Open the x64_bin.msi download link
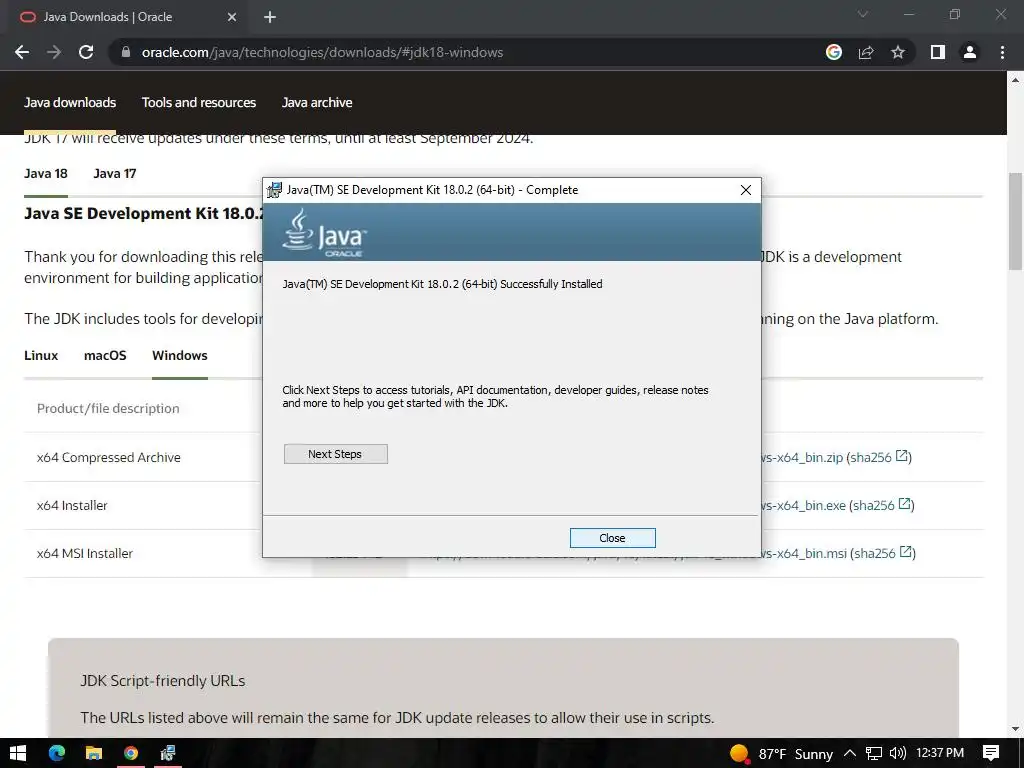 point(804,553)
